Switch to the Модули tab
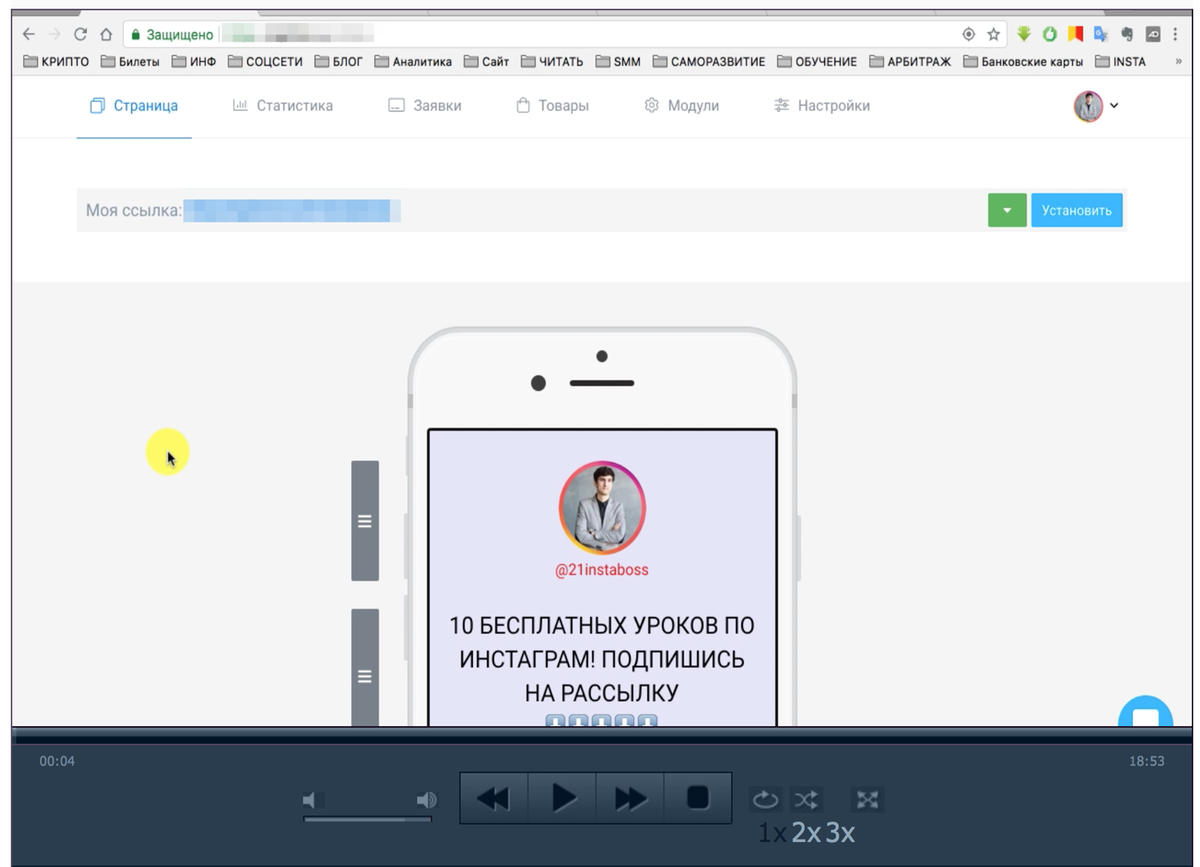 click(682, 105)
